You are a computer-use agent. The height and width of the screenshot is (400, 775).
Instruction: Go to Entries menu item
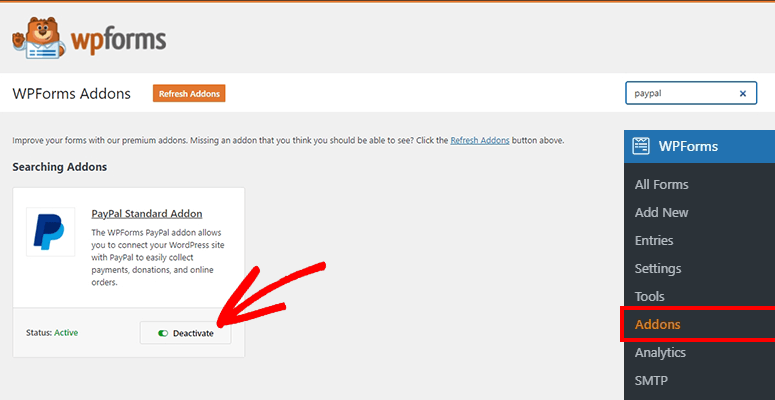pyautogui.click(x=654, y=240)
